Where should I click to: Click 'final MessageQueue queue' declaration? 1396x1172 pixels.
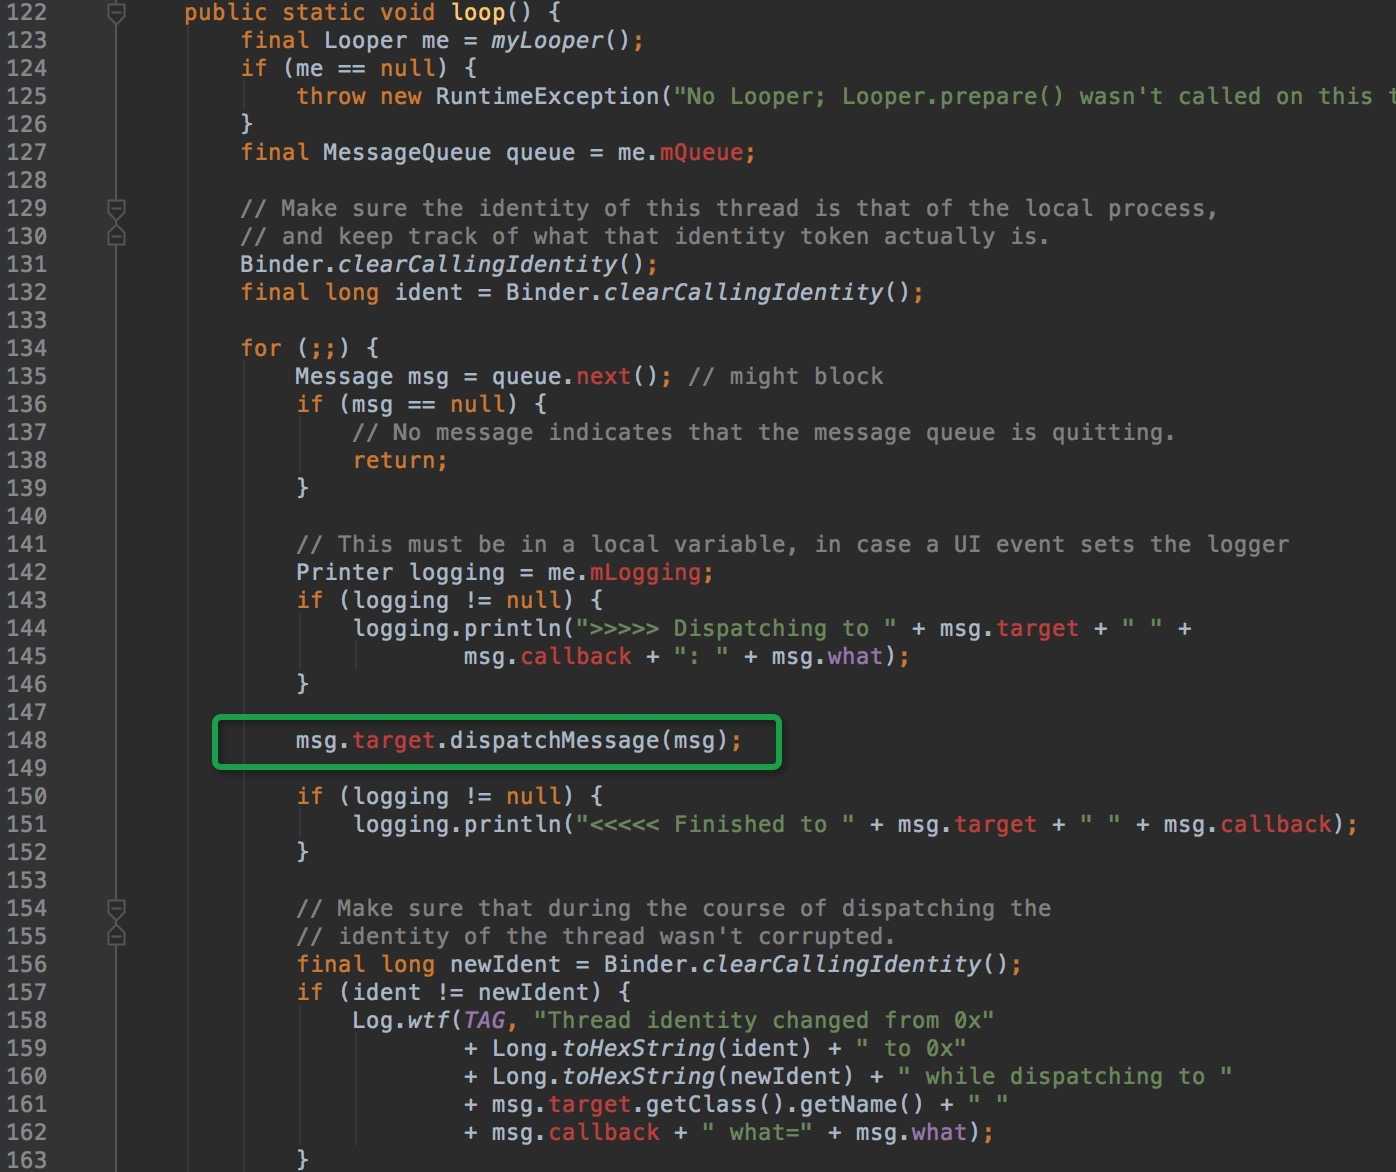tap(408, 153)
